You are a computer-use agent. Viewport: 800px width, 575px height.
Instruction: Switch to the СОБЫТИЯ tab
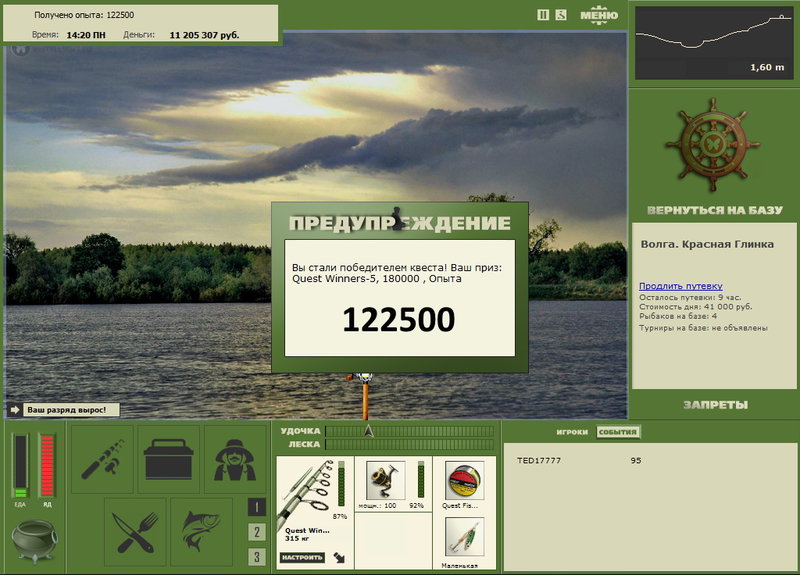tap(618, 432)
